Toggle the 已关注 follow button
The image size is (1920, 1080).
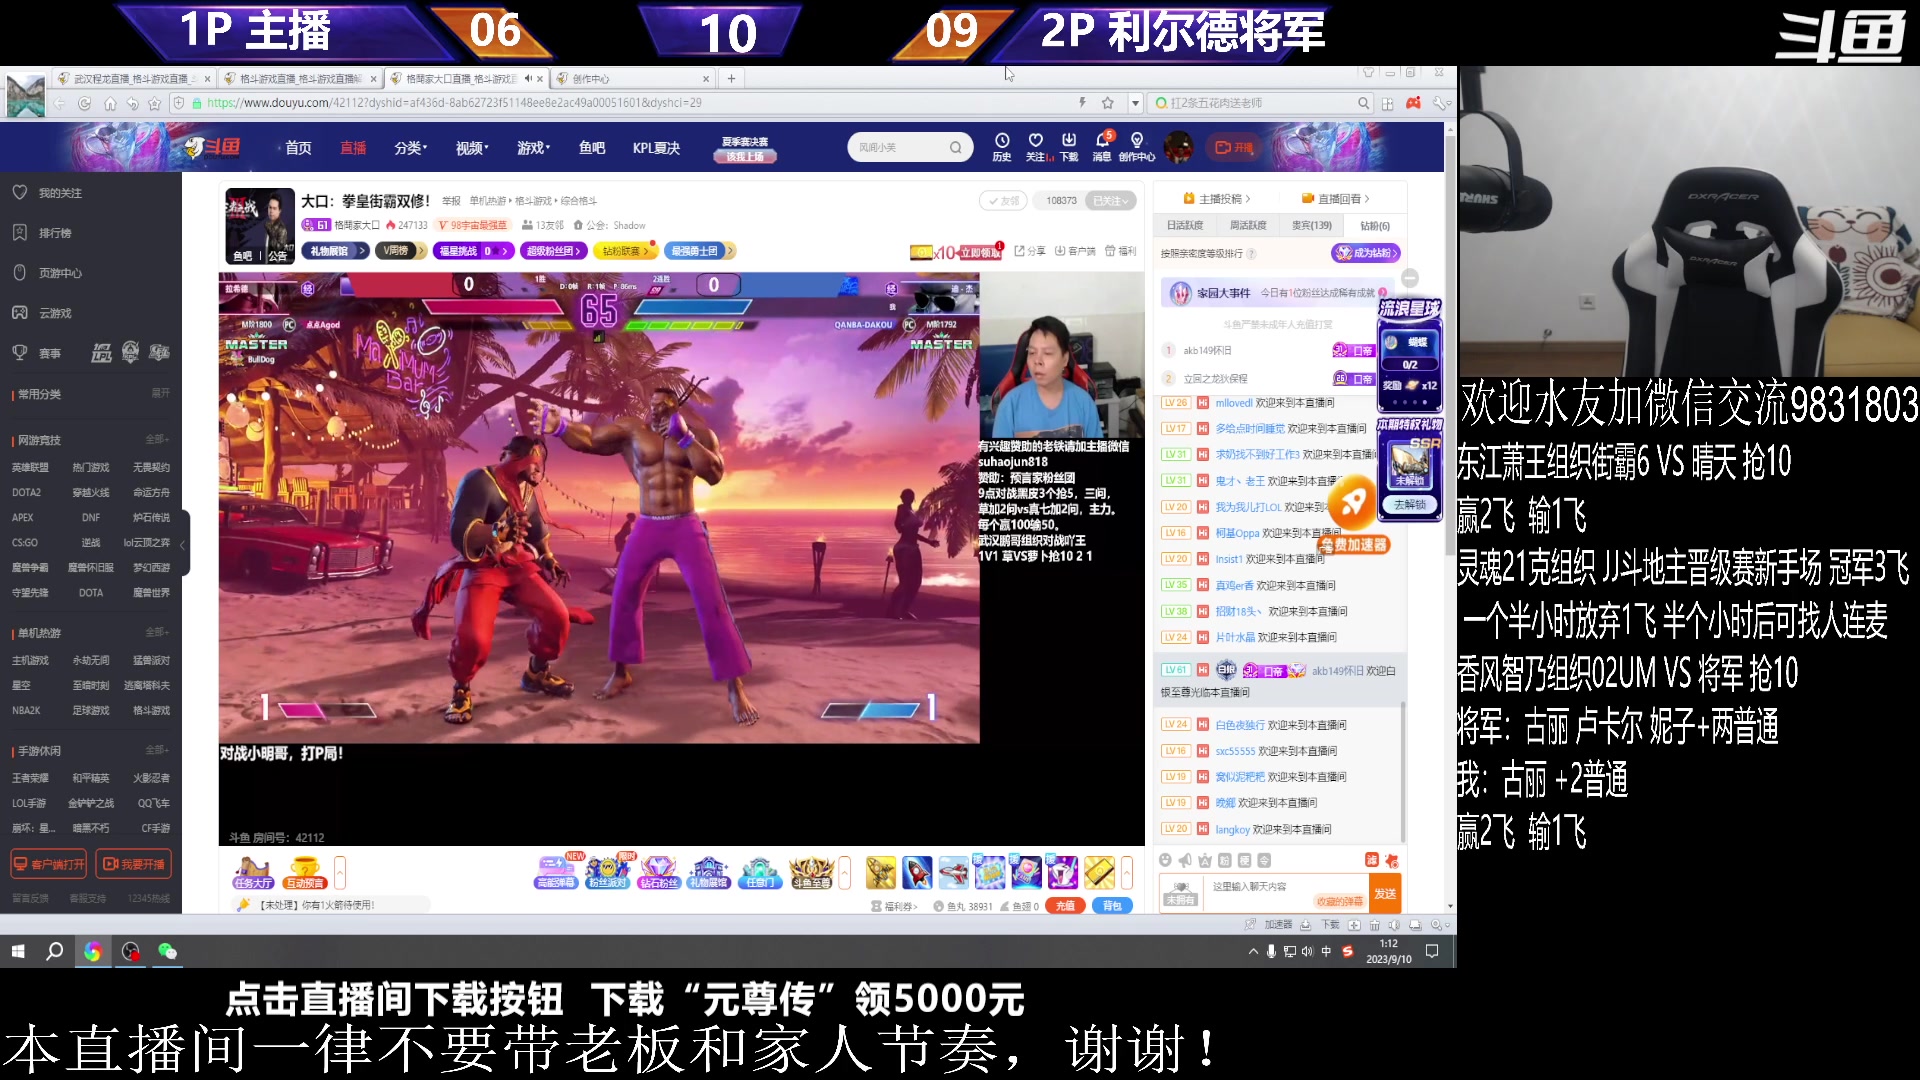(x=1110, y=201)
